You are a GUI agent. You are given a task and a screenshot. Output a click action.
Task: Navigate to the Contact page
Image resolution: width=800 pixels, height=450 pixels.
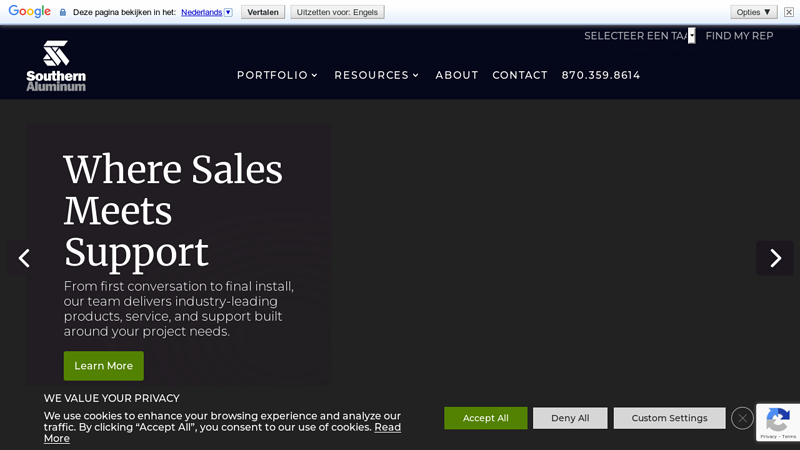[520, 75]
